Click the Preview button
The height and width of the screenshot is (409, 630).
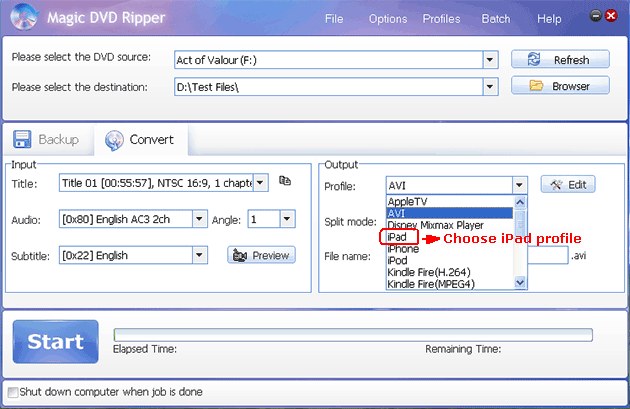[262, 255]
